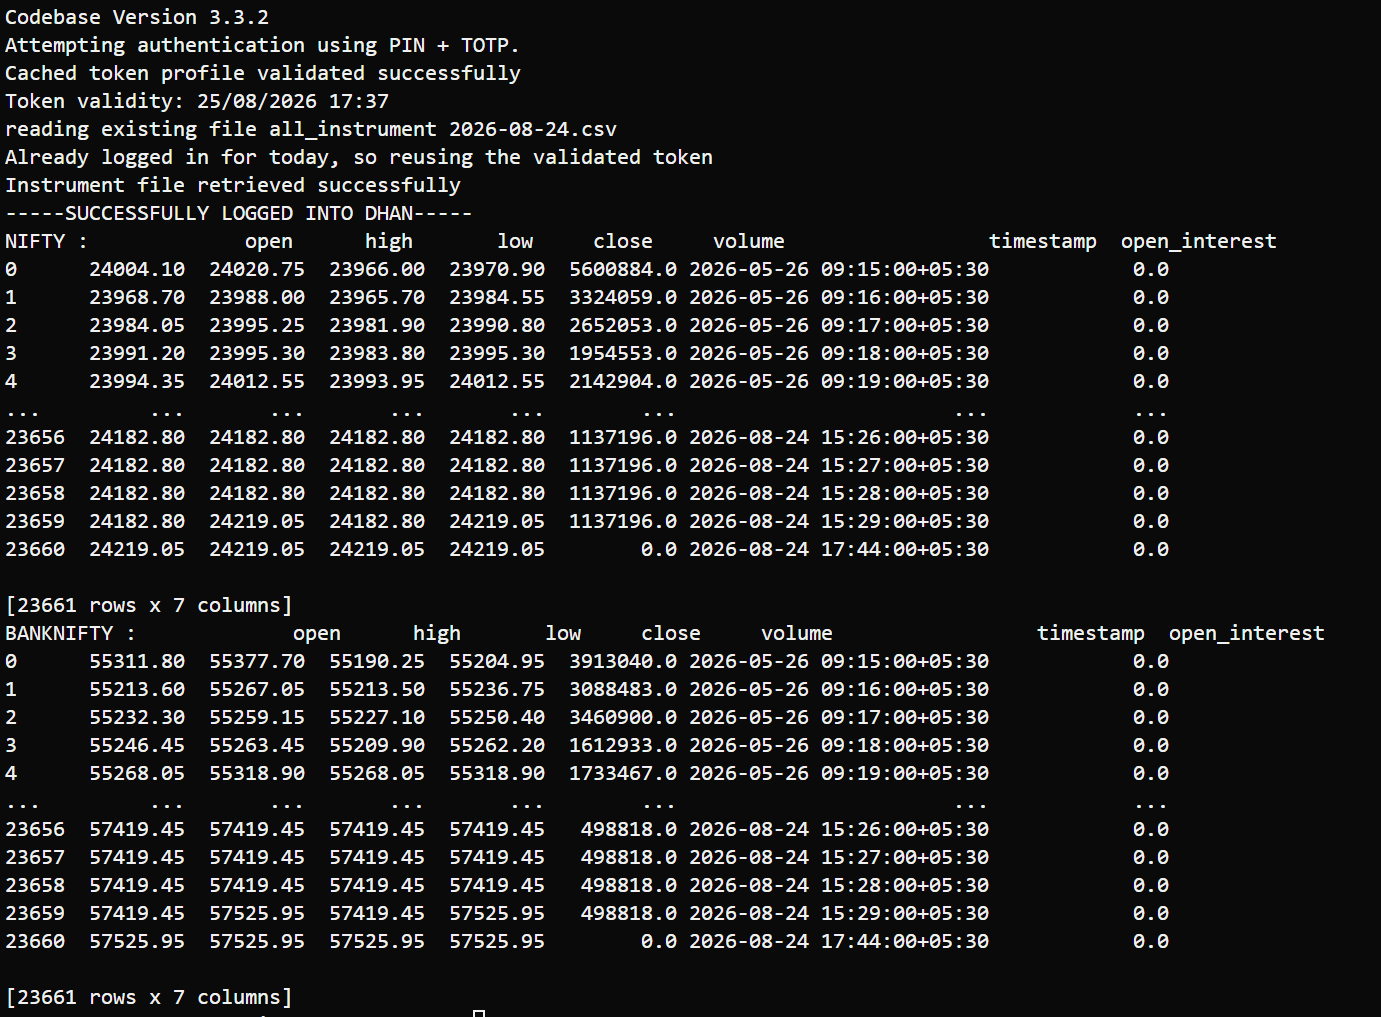Click the NIFTY close value 23984.55
The height and width of the screenshot is (1017, 1381).
point(497,297)
